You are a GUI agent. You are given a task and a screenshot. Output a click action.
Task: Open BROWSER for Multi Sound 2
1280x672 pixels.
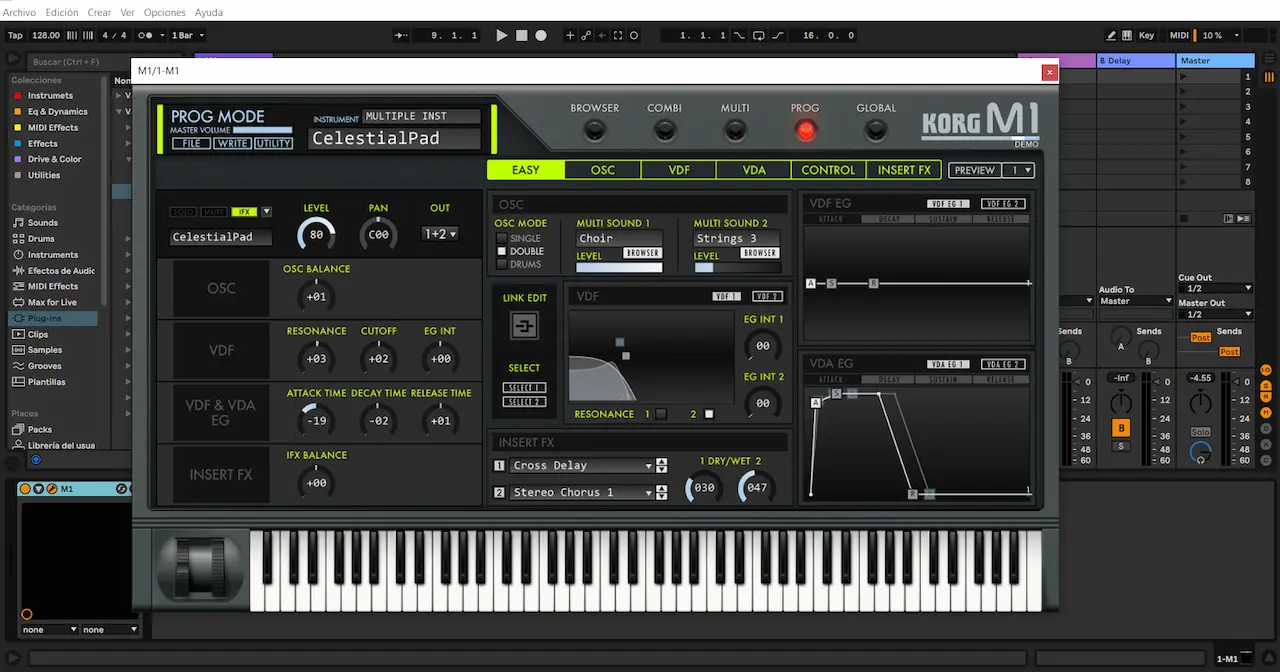coord(760,253)
